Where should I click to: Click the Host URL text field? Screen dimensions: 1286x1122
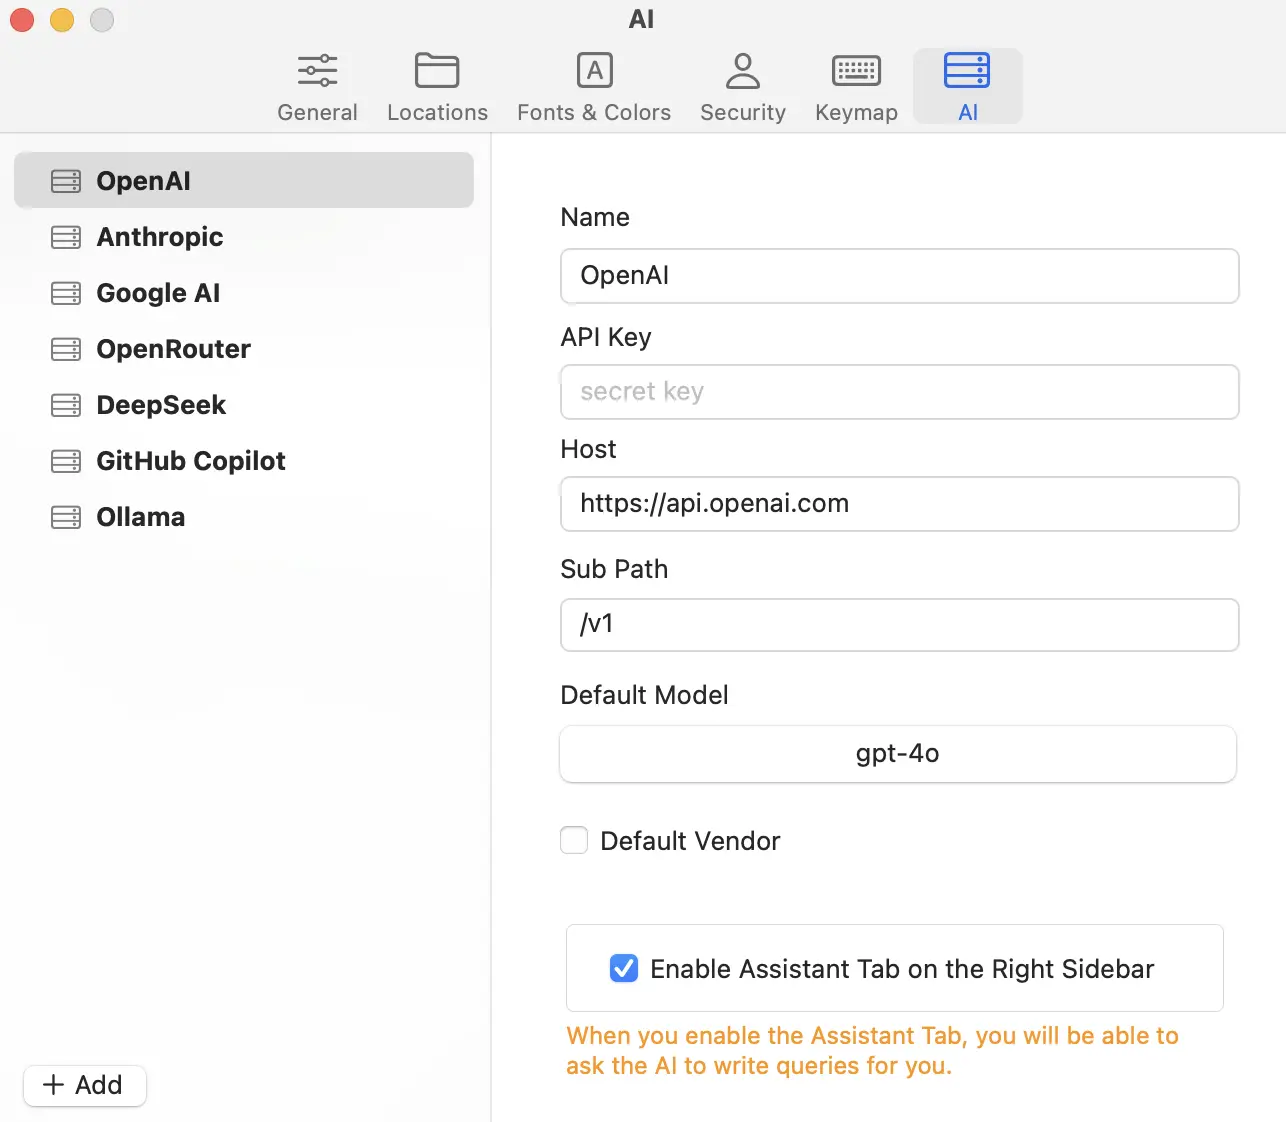tap(899, 504)
